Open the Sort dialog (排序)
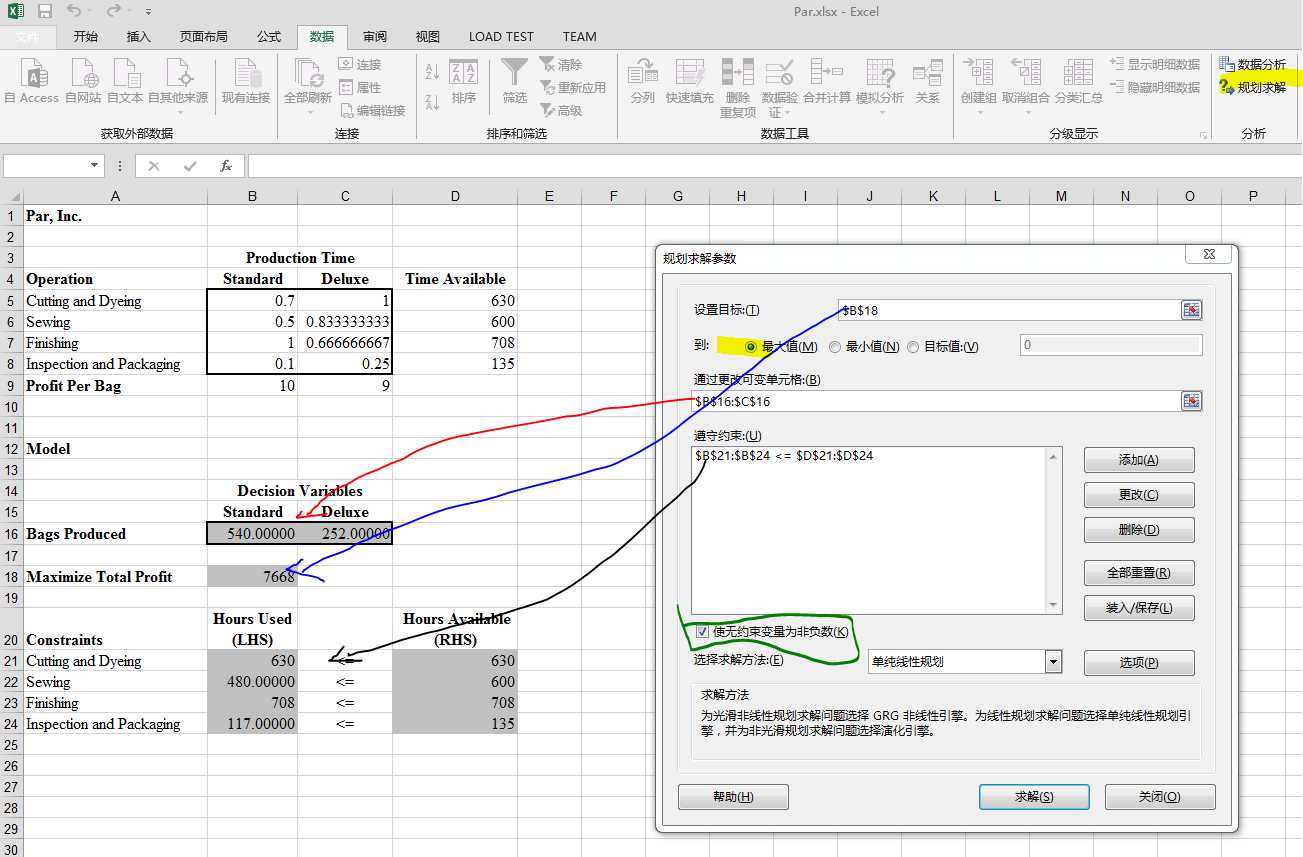 [464, 82]
